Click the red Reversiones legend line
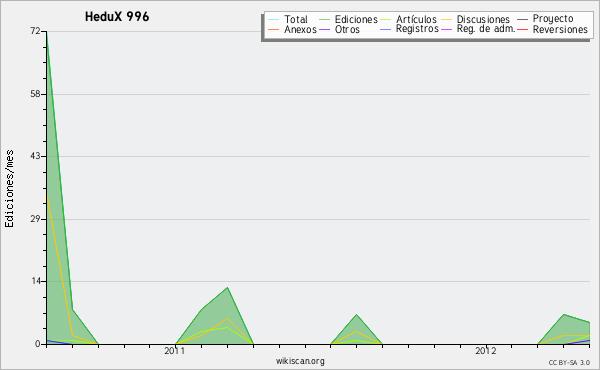600x370 pixels. [x=522, y=29]
